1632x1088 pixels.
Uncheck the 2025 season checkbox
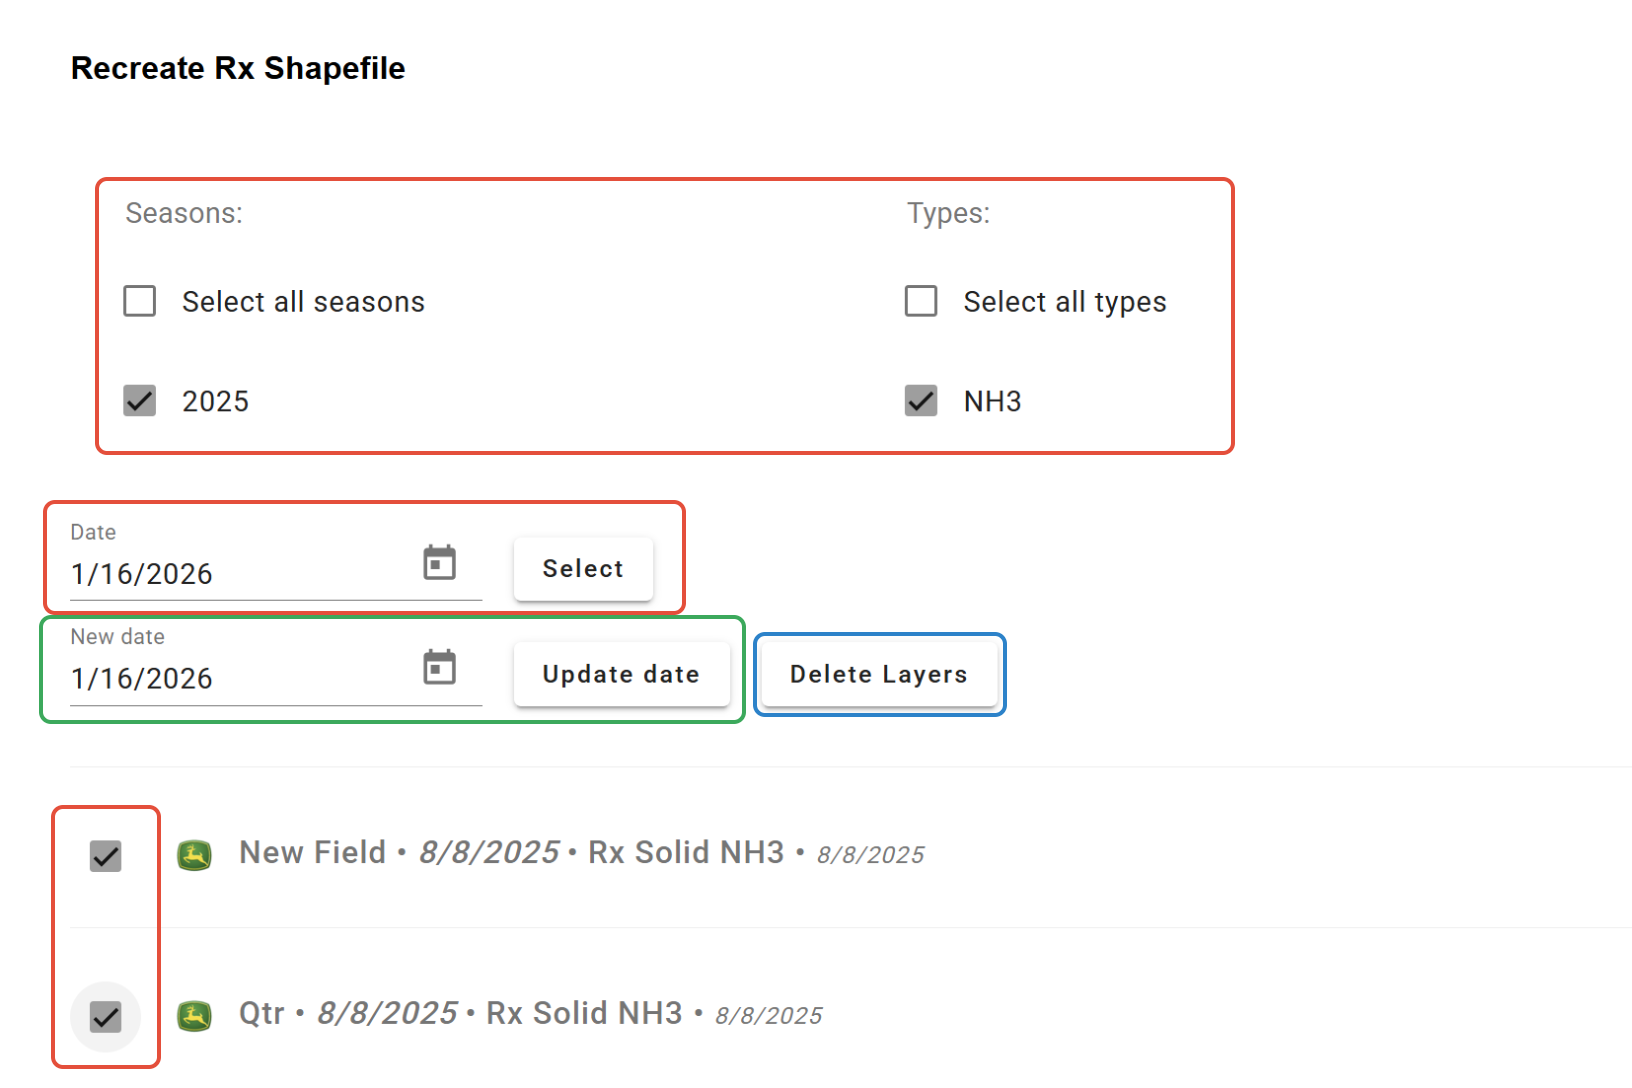140,401
